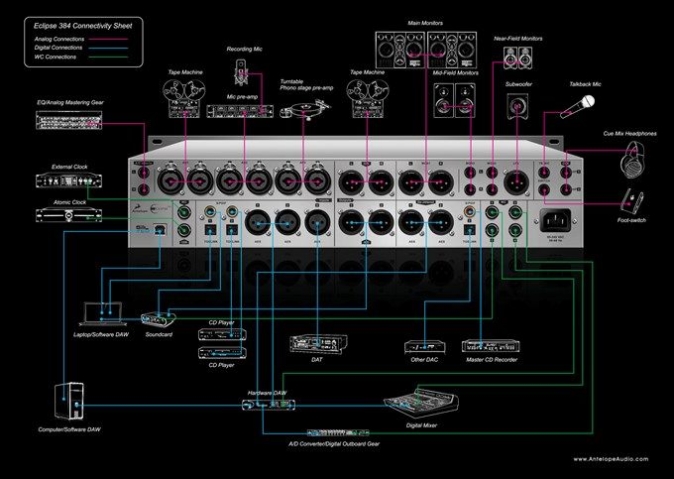This screenshot has height=479, width=674.
Task: Select the Atomic Clock unit
Action: tap(69, 215)
